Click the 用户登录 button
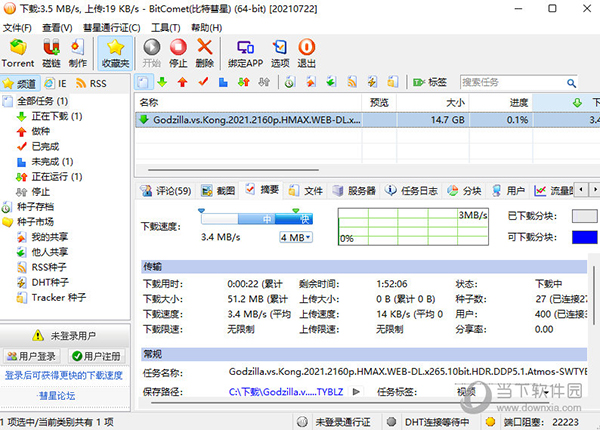600x430 pixels. [x=32, y=356]
